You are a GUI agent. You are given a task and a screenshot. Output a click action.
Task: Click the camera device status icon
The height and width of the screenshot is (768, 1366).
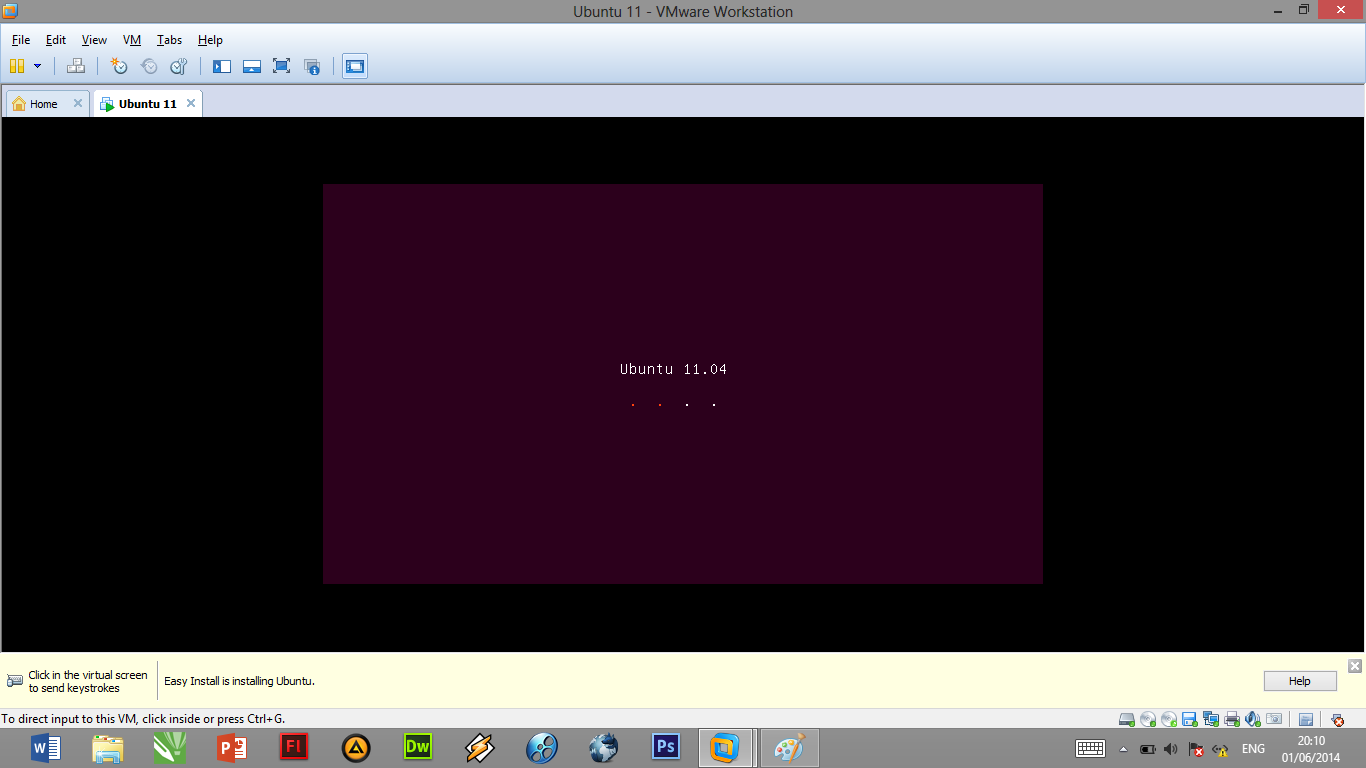coord(1274,719)
